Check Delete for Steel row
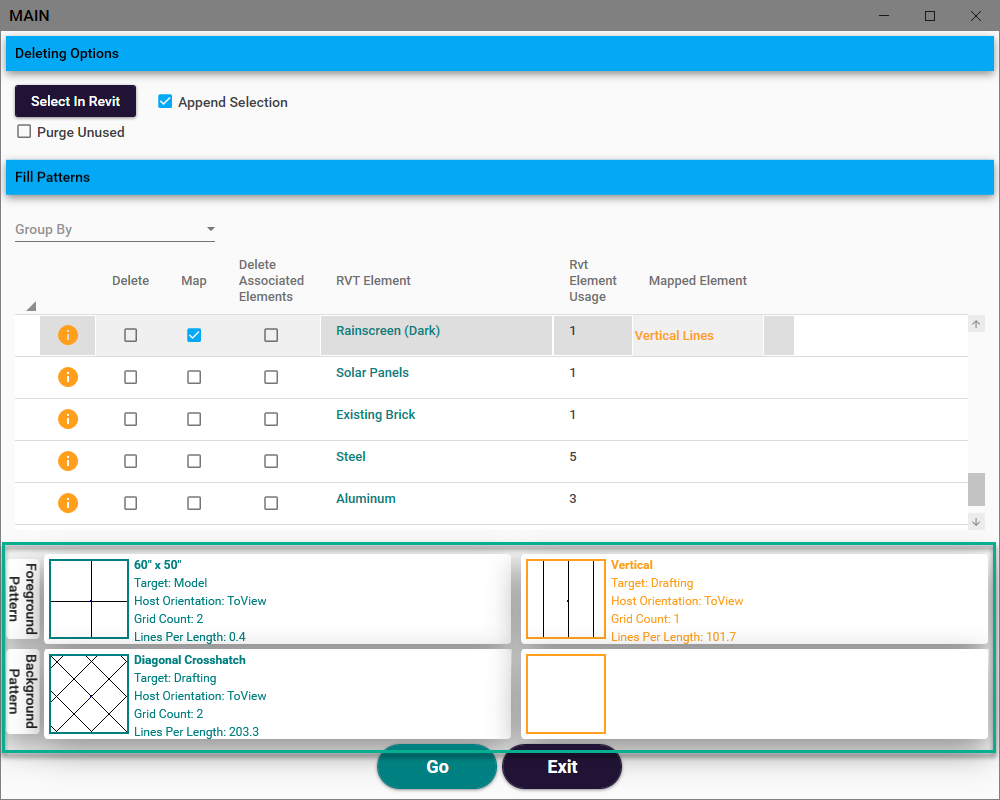This screenshot has width=1000, height=800. coord(131,461)
